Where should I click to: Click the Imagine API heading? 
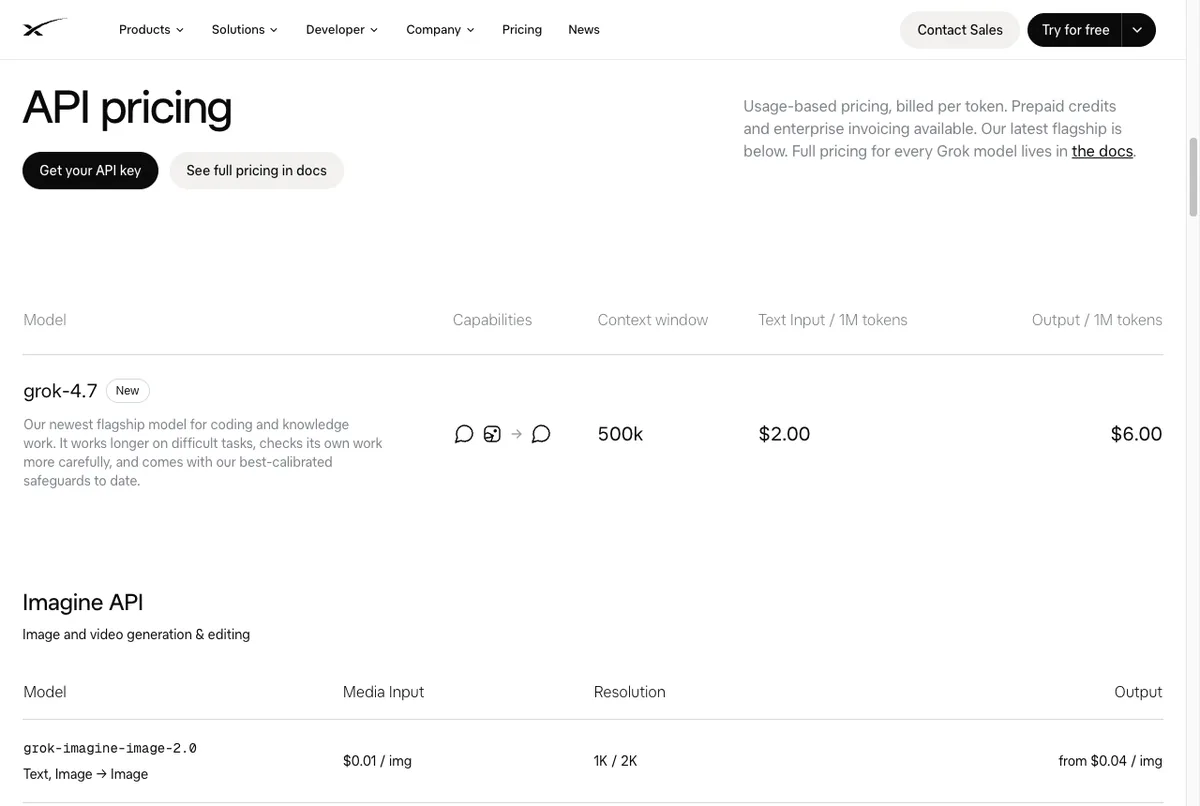pos(83,602)
